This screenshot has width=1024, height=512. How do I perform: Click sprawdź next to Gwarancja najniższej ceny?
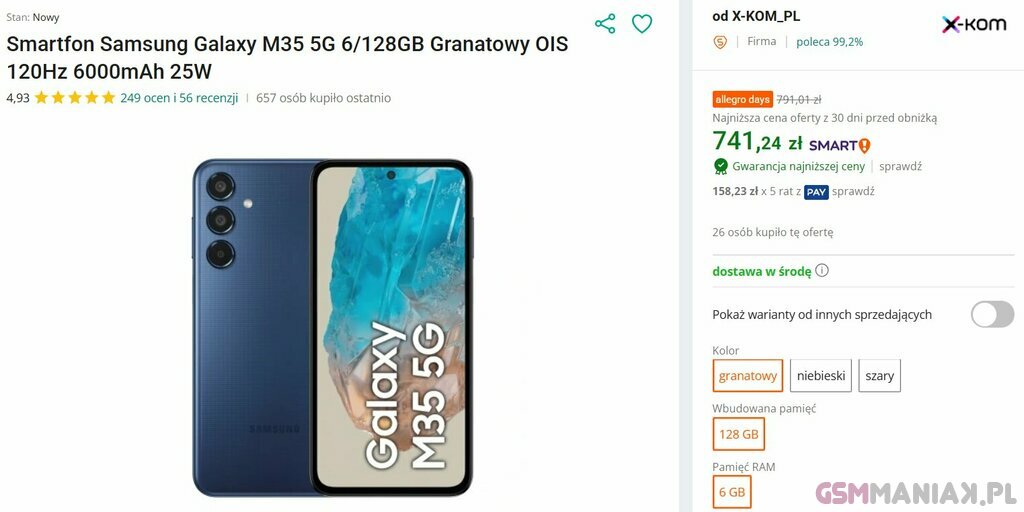(900, 167)
